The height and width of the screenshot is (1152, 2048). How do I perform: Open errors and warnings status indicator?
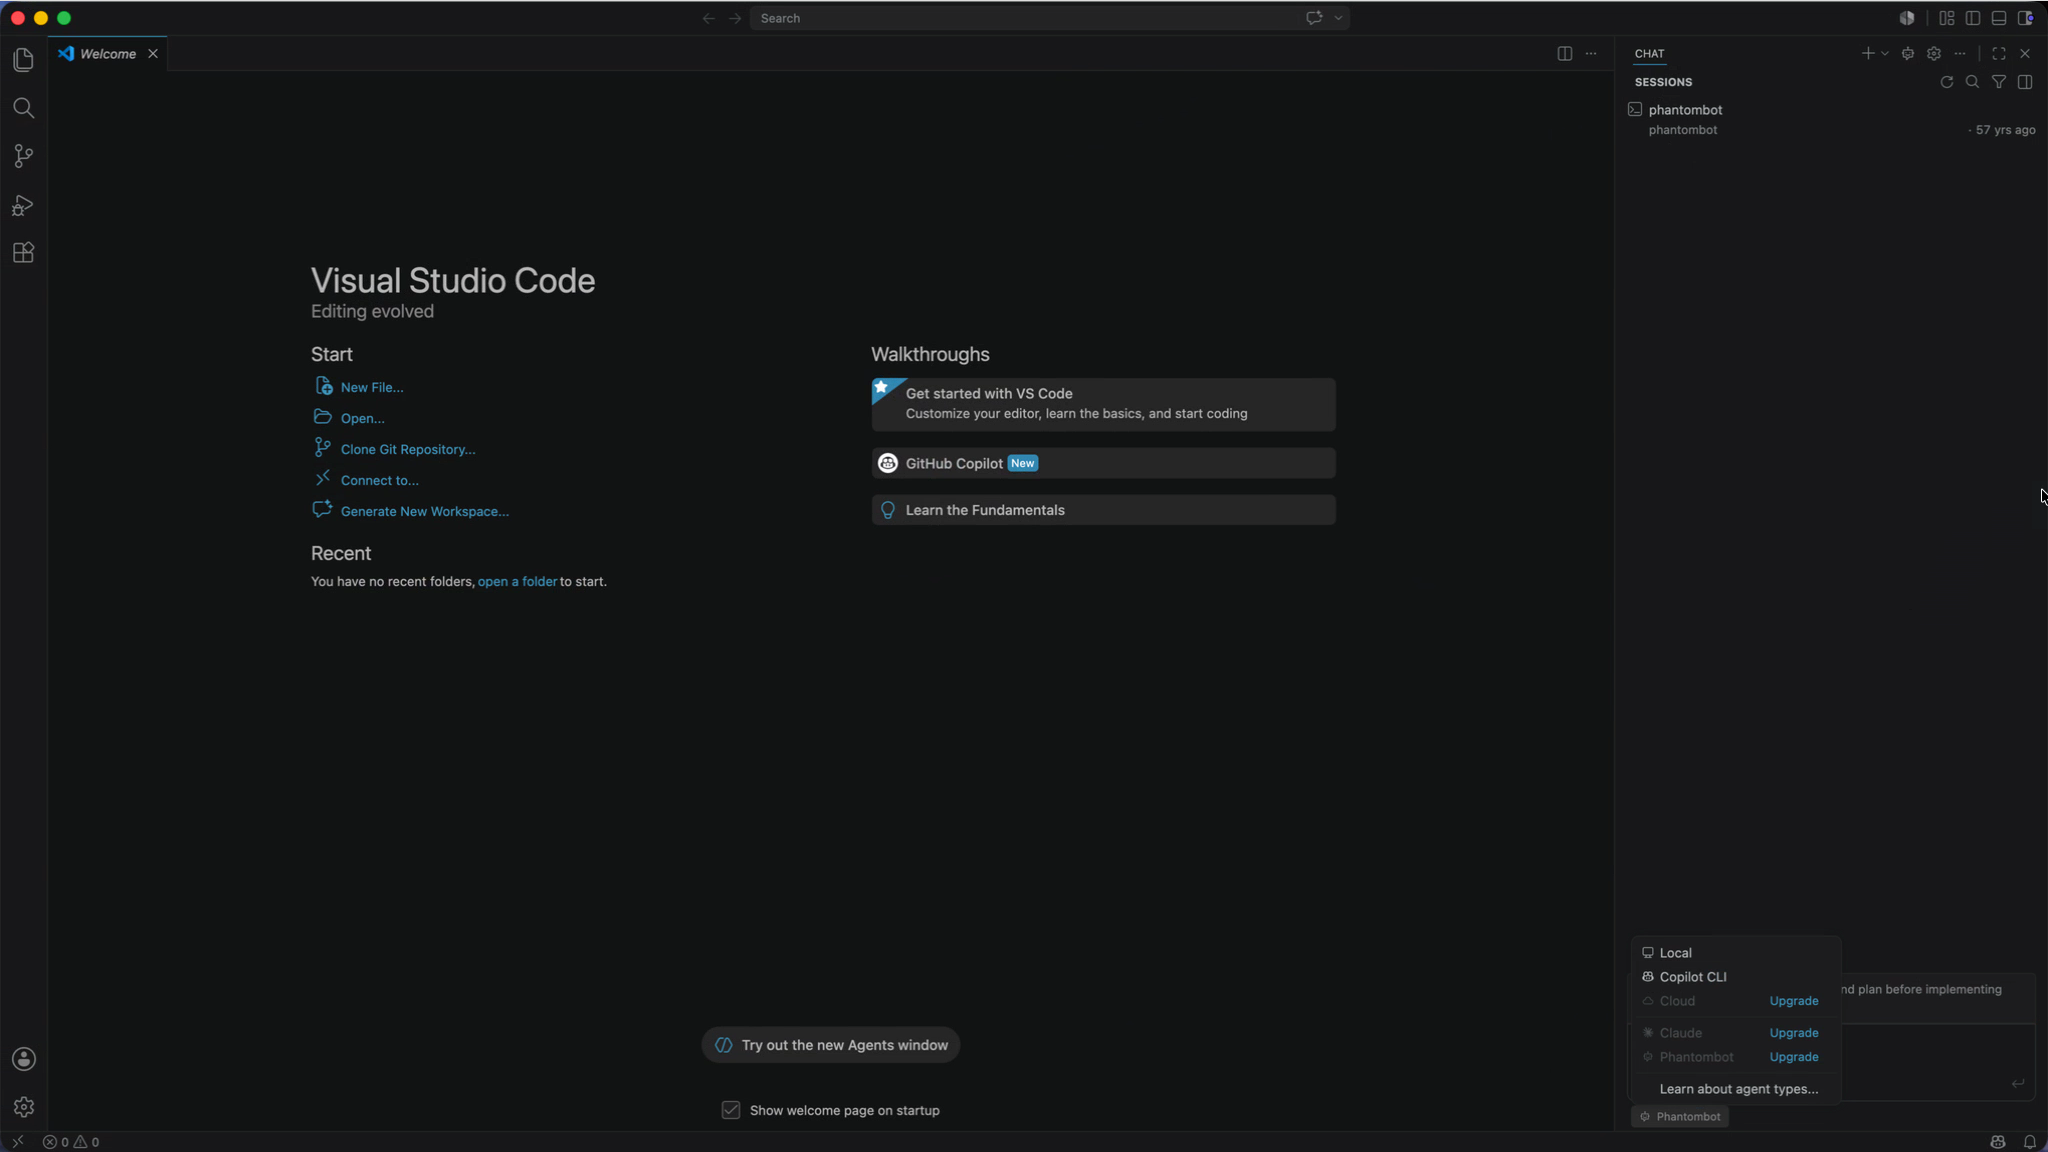[x=71, y=1142]
